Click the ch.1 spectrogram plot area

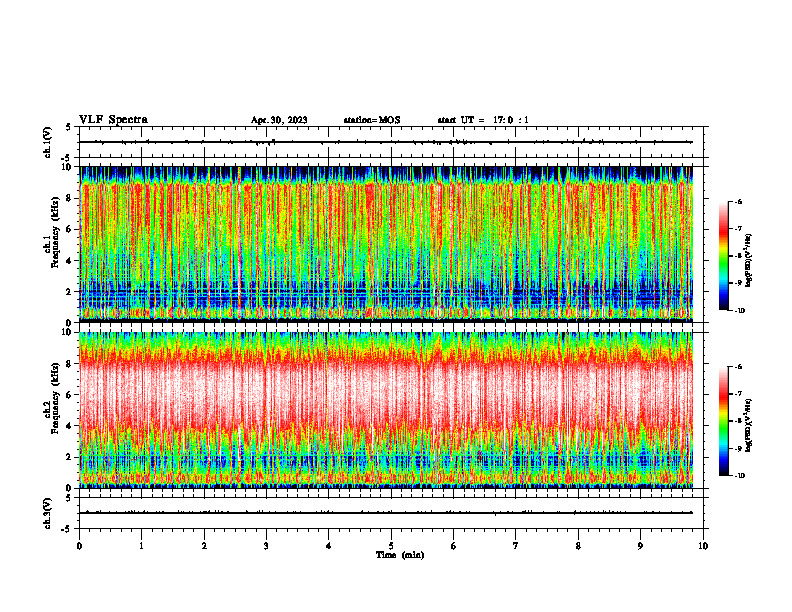(386, 244)
